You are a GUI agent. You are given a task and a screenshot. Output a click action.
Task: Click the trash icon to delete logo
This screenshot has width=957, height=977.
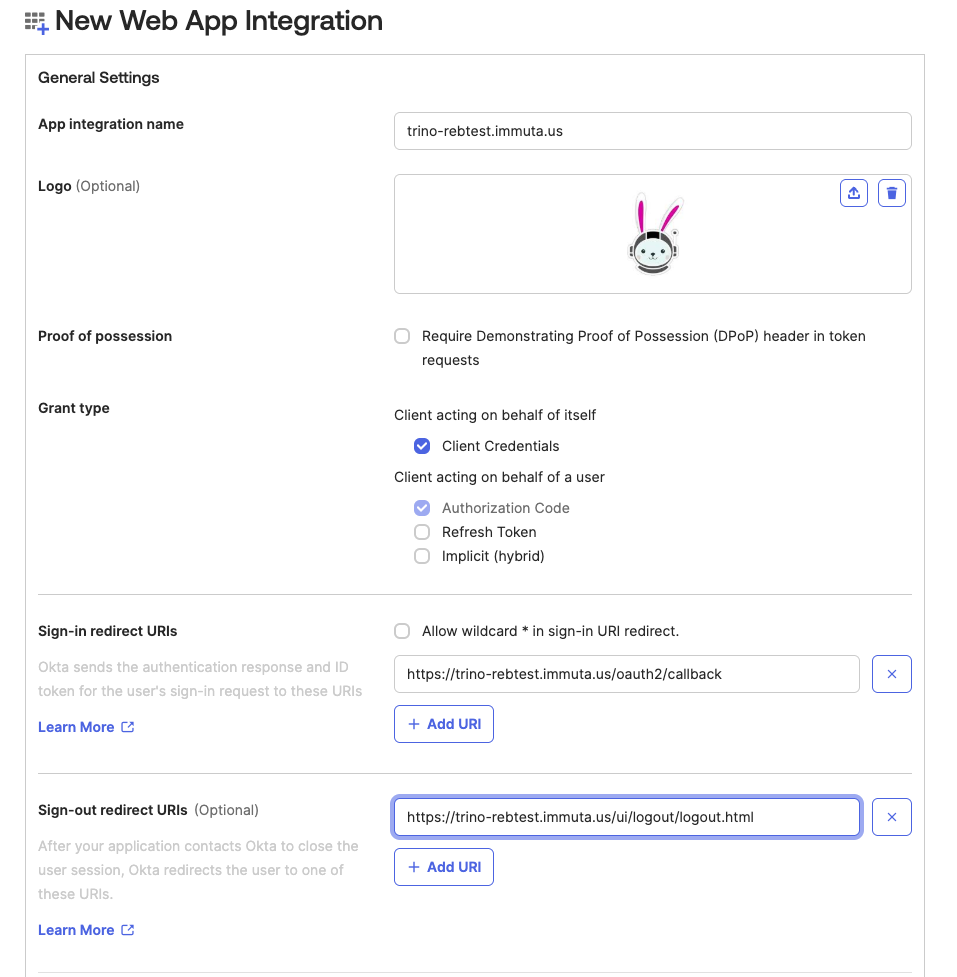click(892, 193)
